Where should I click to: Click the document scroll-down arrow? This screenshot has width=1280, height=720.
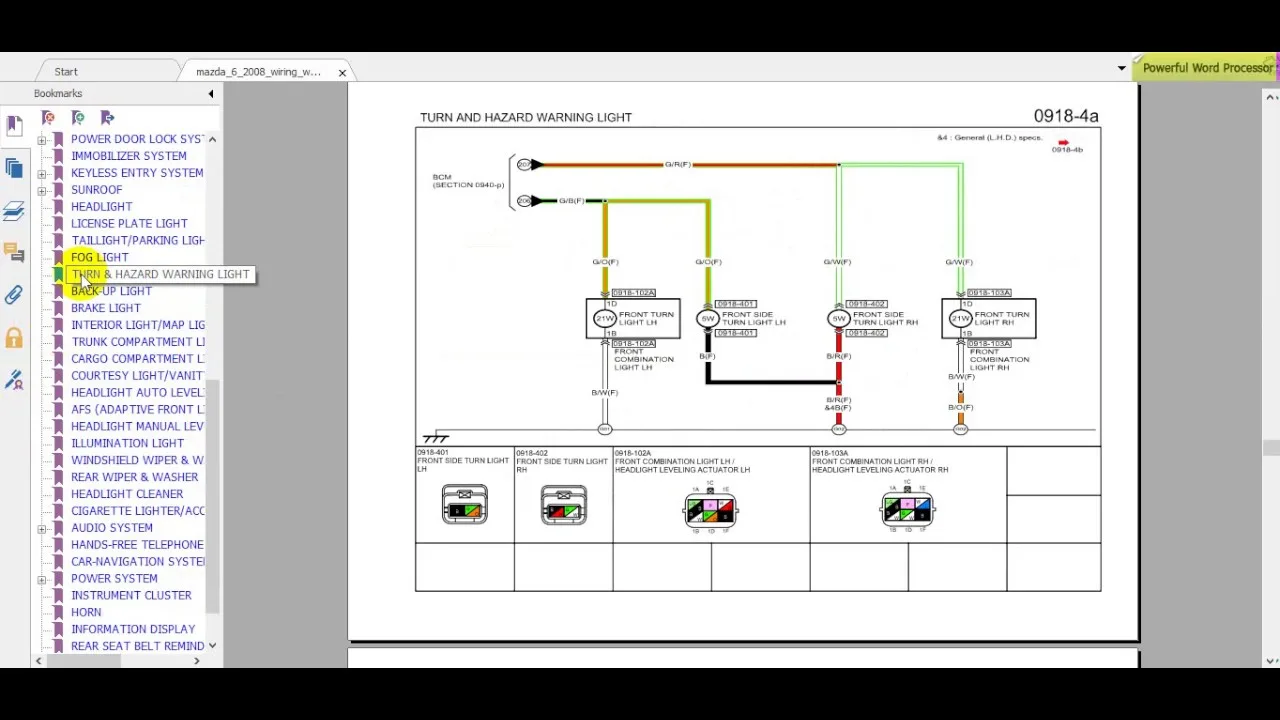(x=1271, y=661)
